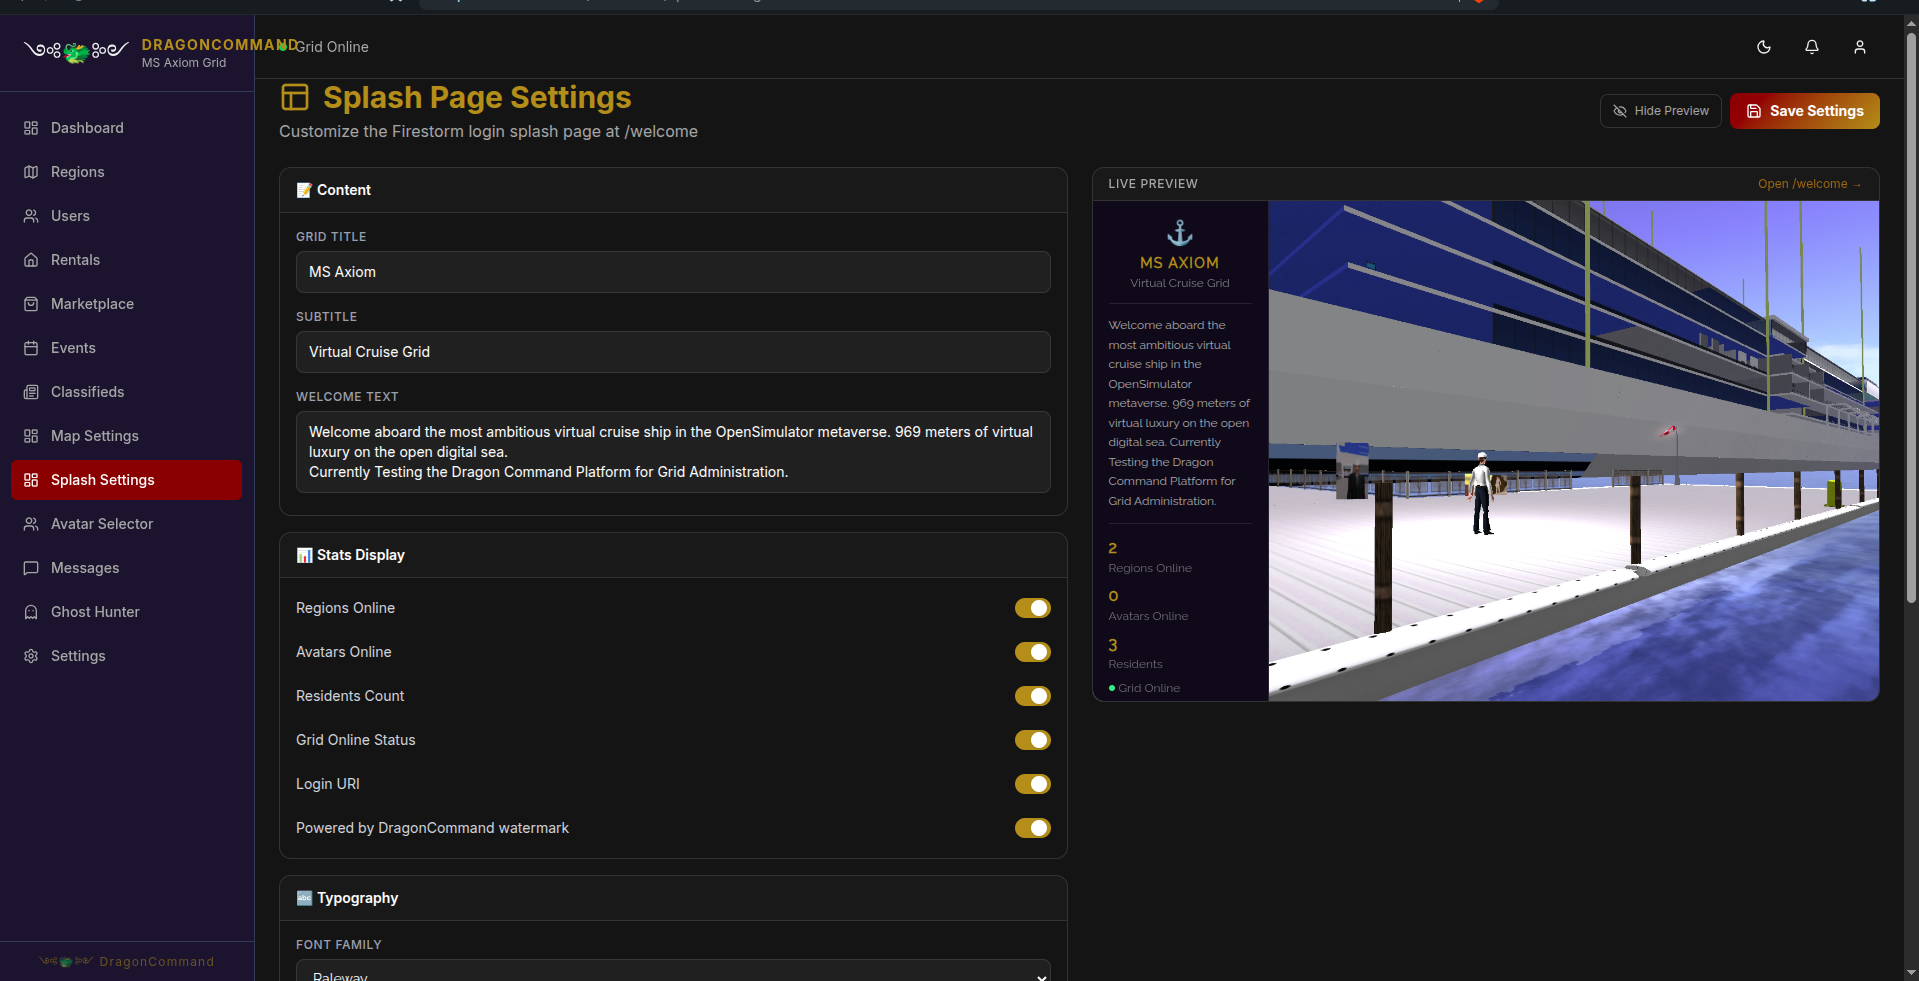Click the Marketplace bag icon
The image size is (1919, 981).
tap(31, 304)
